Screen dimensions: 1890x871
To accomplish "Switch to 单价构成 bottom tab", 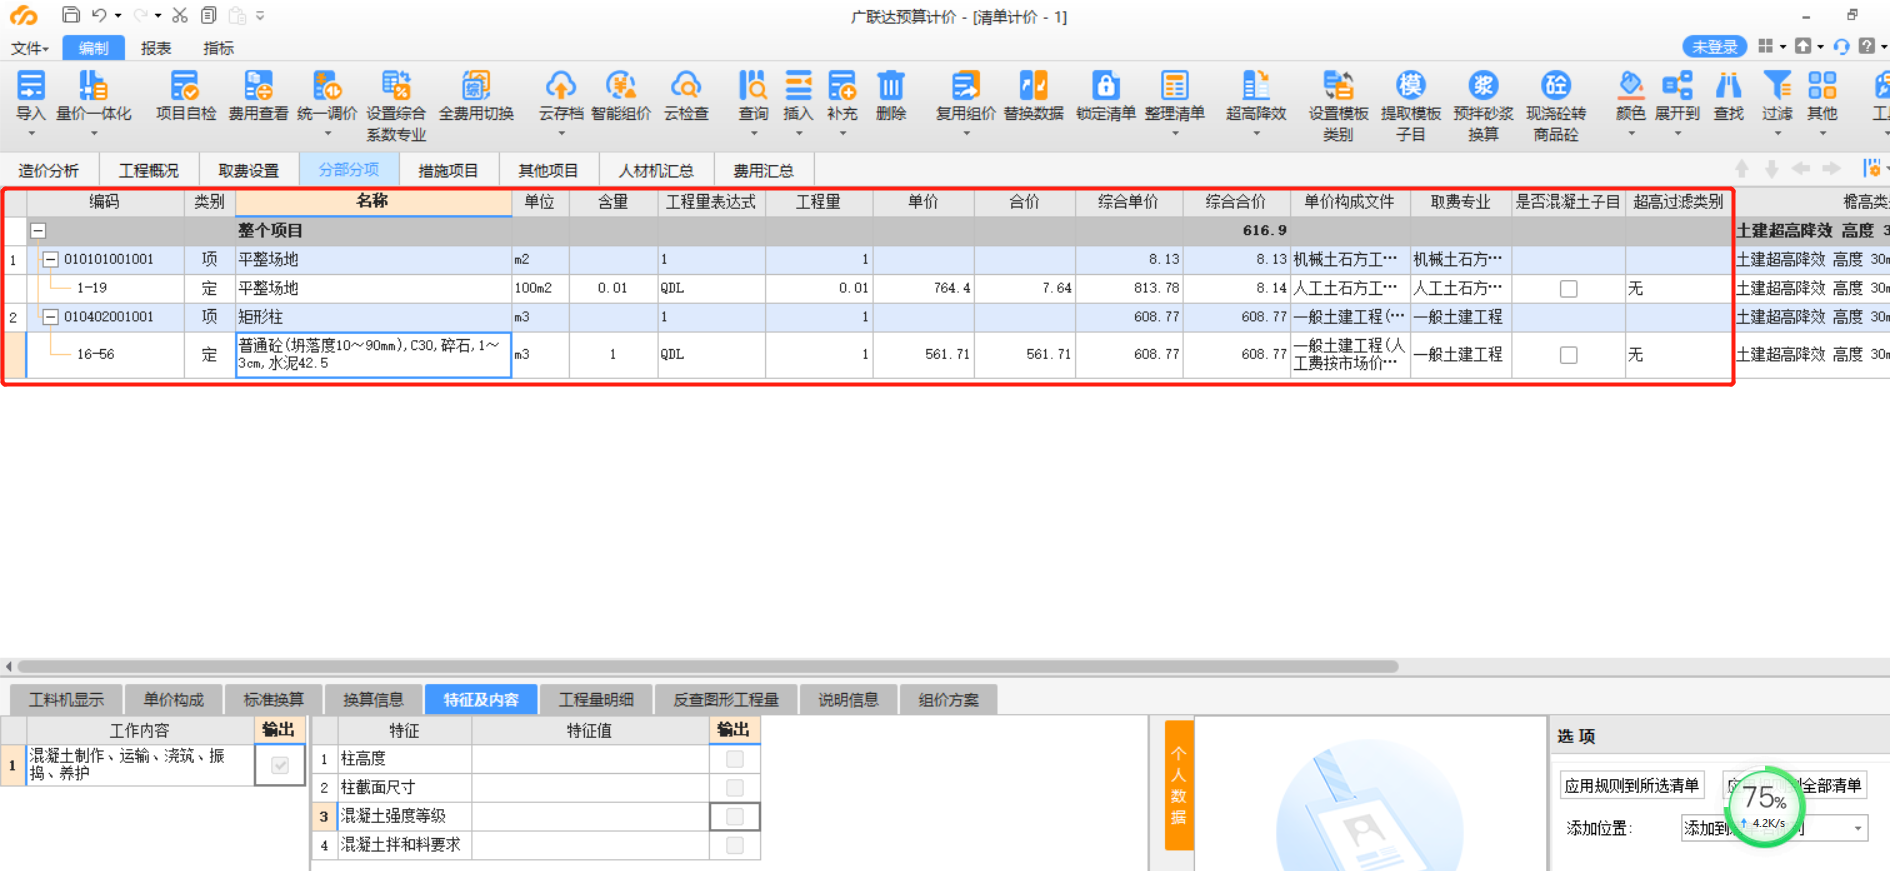I will (x=173, y=700).
